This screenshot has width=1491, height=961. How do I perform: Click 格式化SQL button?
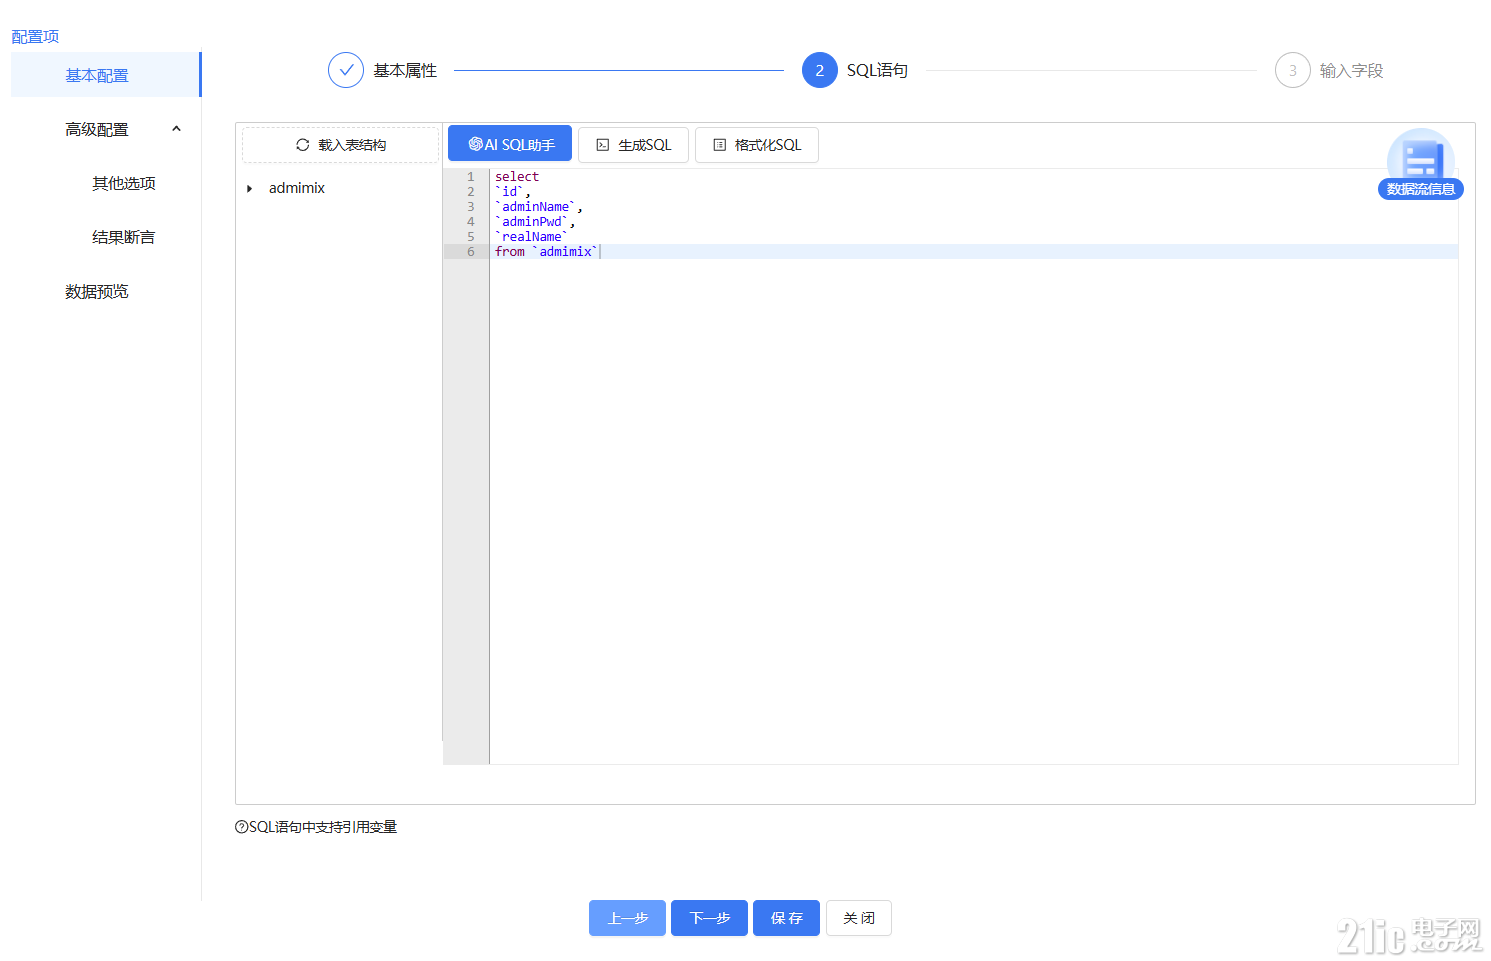pos(757,145)
